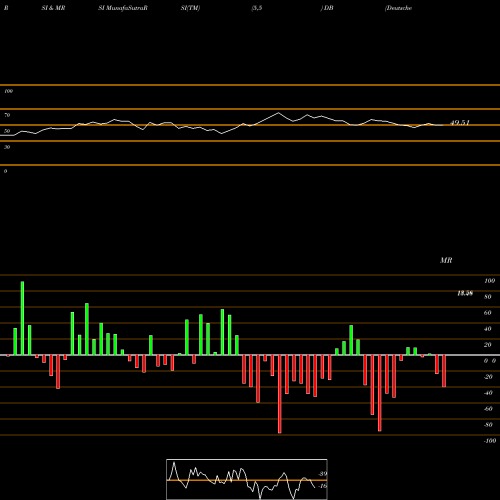Click the 'SI(TM)' header text
The image size is (500, 500).
coord(190,8)
